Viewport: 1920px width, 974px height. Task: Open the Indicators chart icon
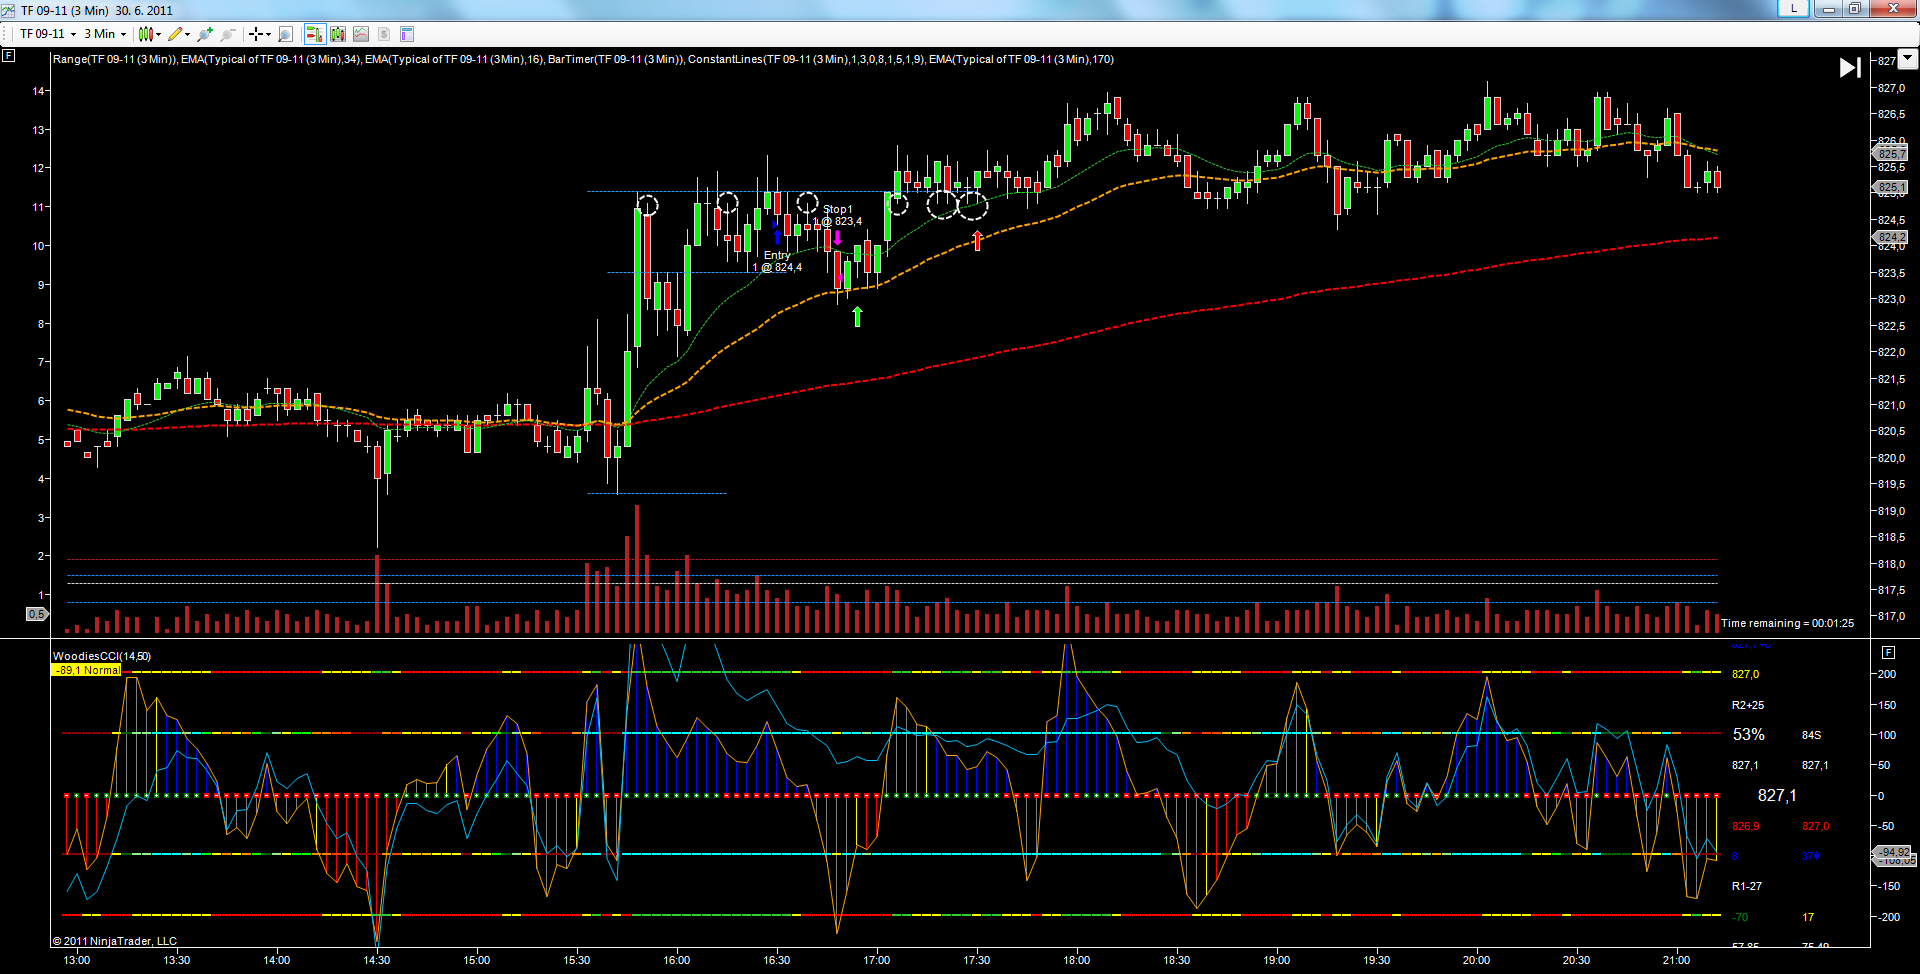pyautogui.click(x=361, y=34)
